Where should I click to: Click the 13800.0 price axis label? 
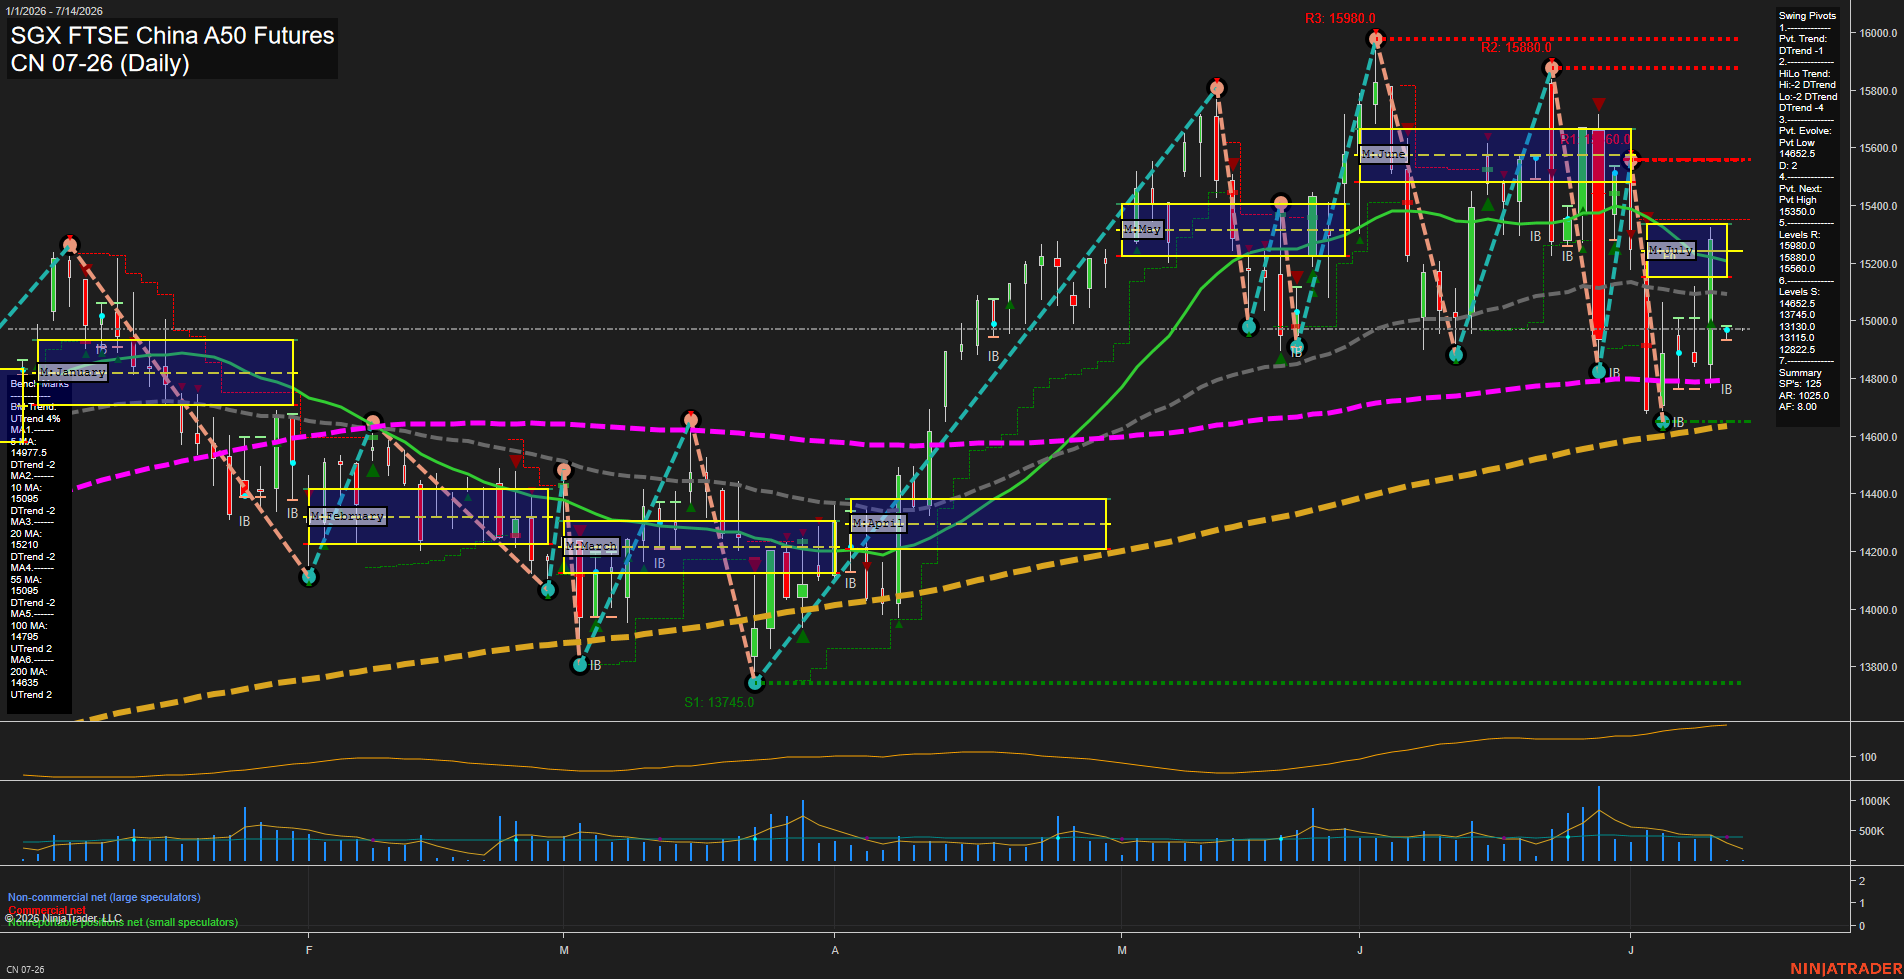(x=1878, y=667)
